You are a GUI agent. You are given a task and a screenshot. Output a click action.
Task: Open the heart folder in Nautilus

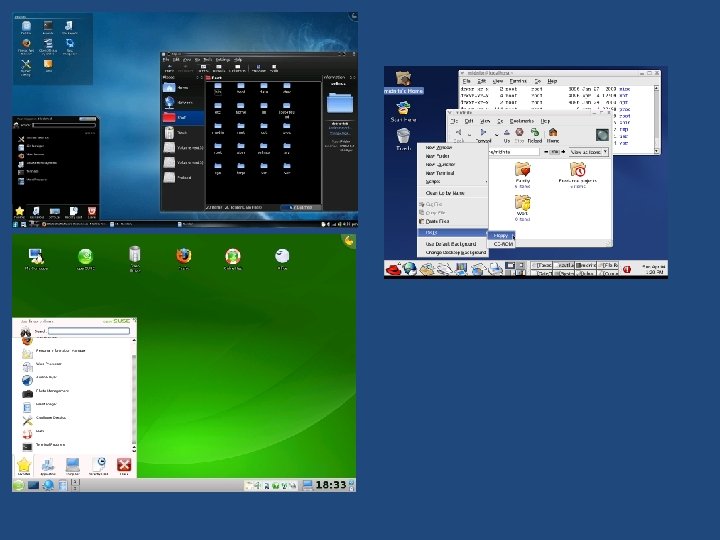(523, 169)
